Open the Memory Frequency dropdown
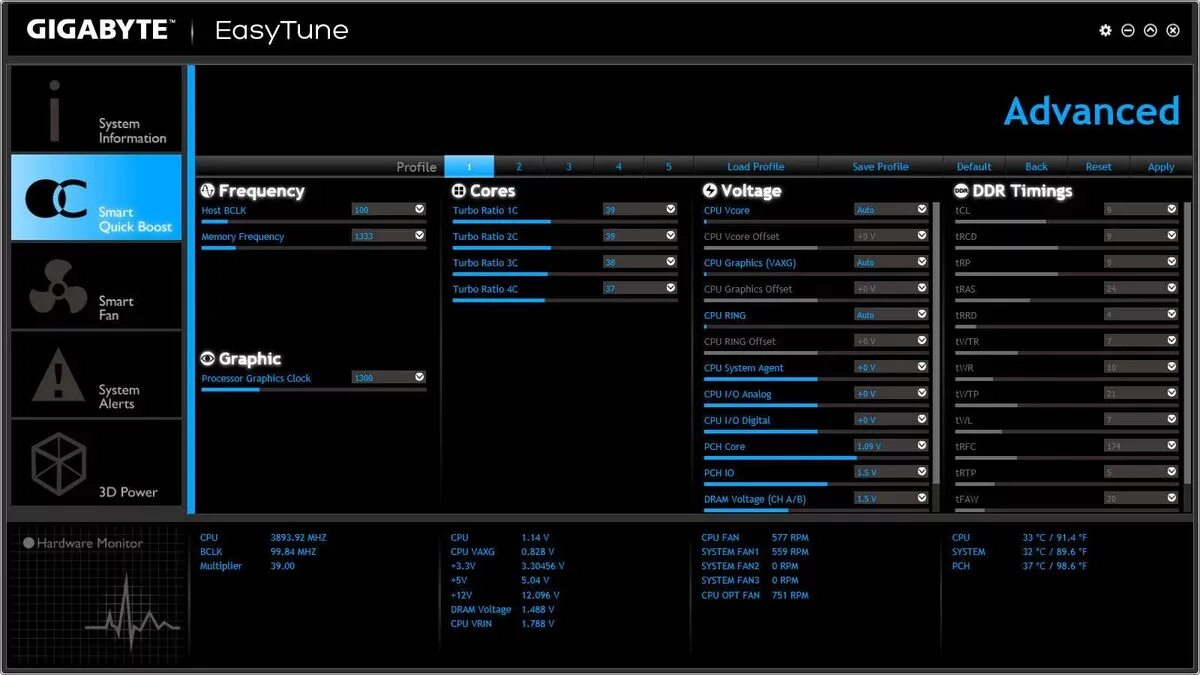 coord(389,236)
